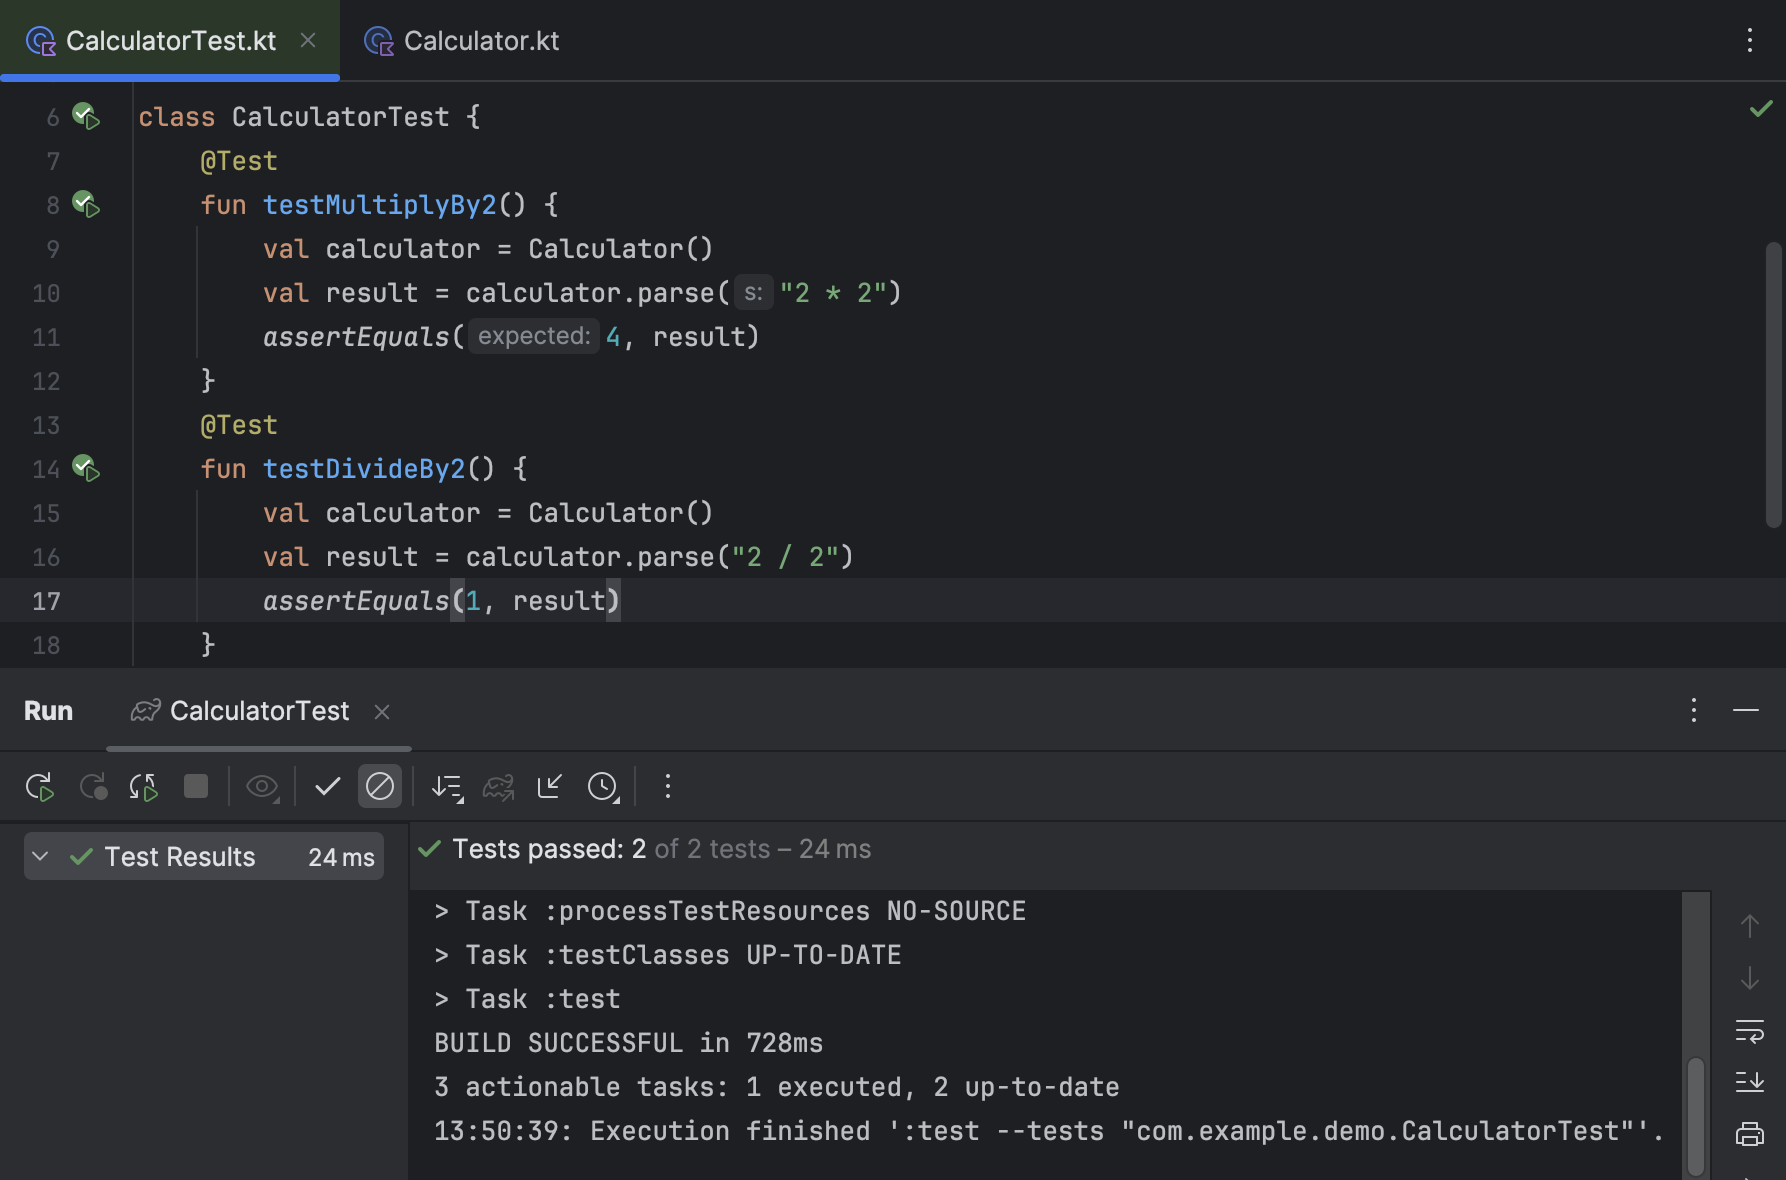Click Rerun Failed Tests icon
The height and width of the screenshot is (1180, 1786).
tap(93, 787)
